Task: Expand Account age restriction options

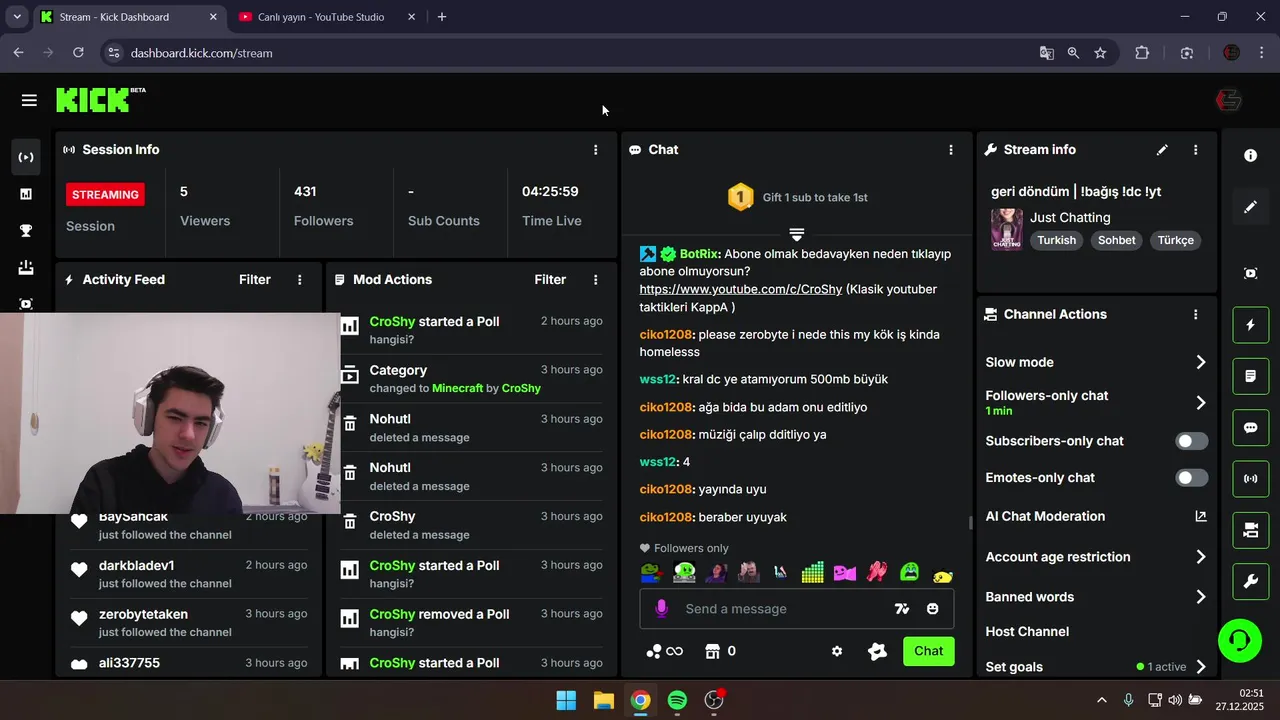Action: point(1201,557)
